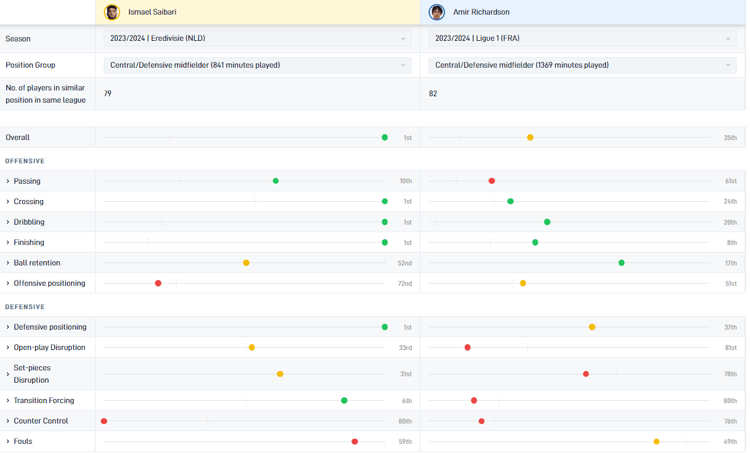Click Saibari's green Overall rank dot
The image size is (750, 455).
tap(385, 138)
